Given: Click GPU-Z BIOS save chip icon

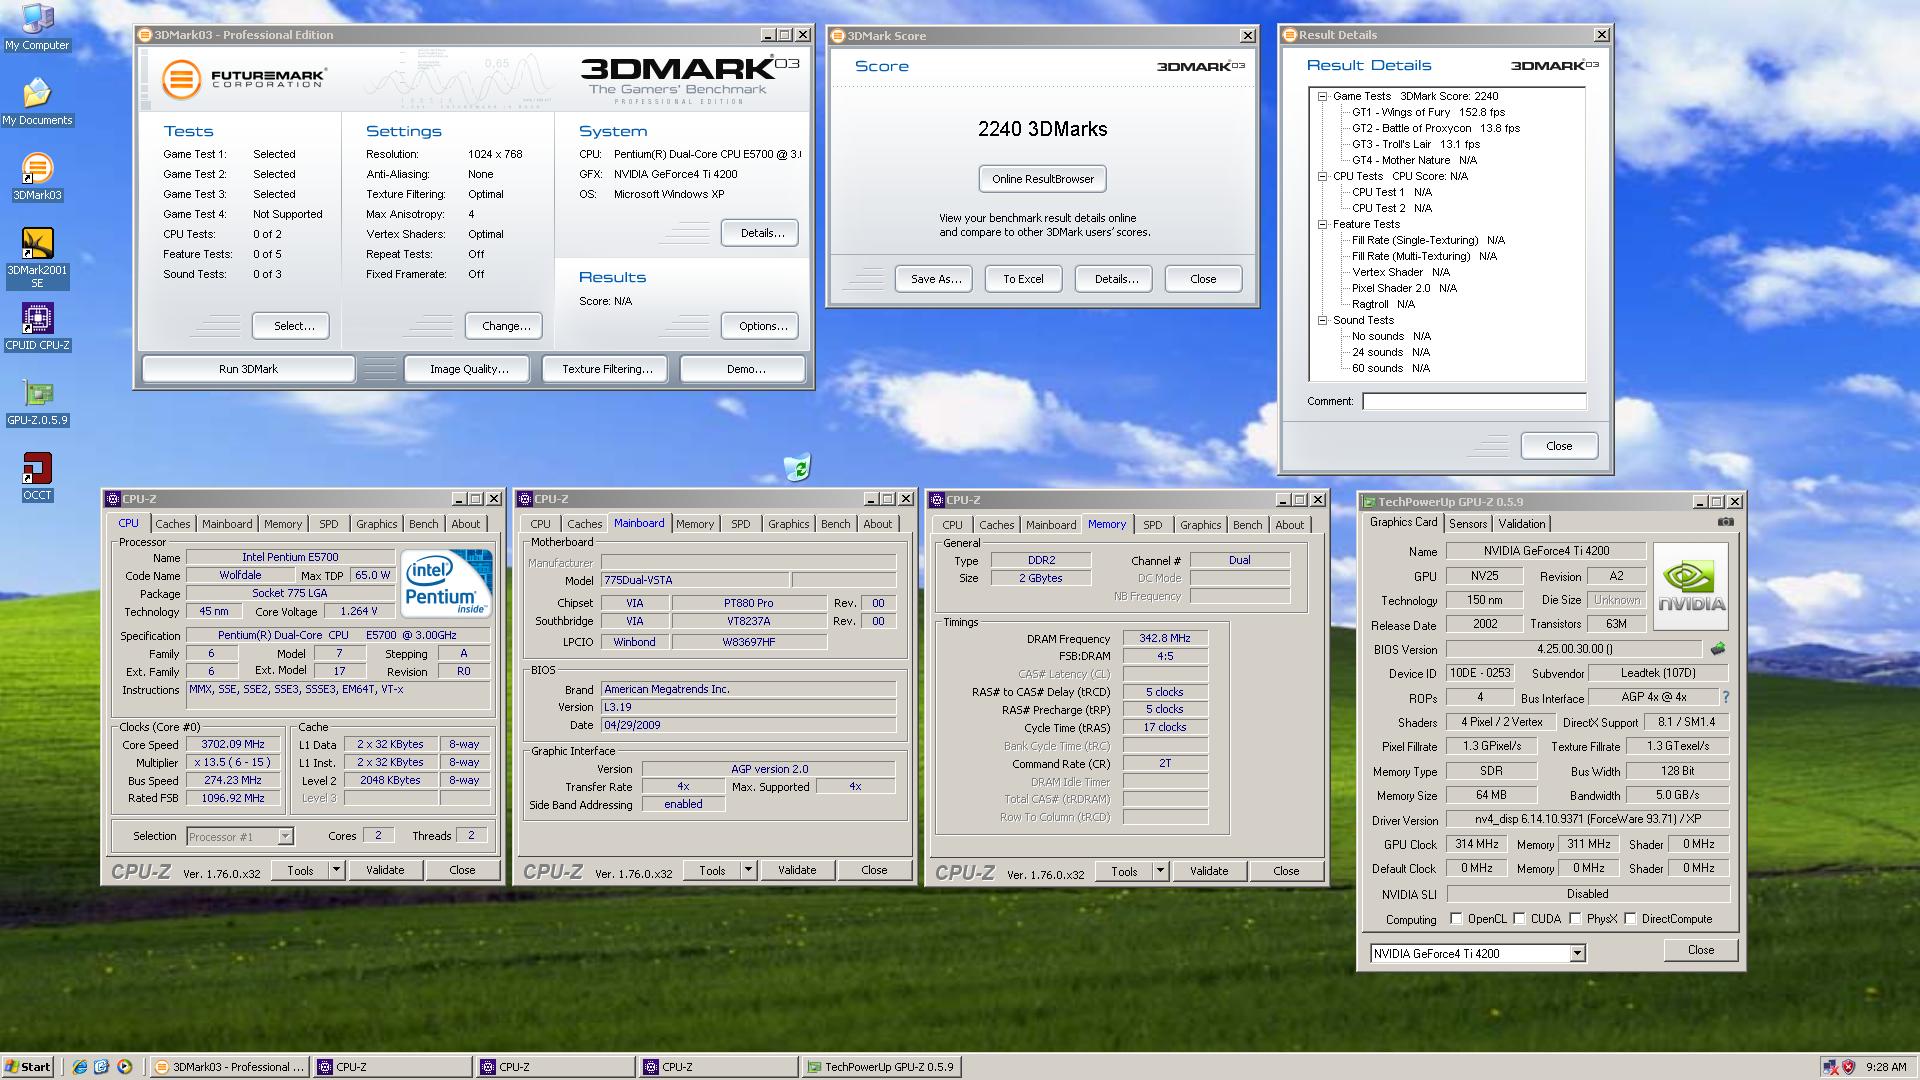Looking at the screenshot, I should tap(1718, 649).
